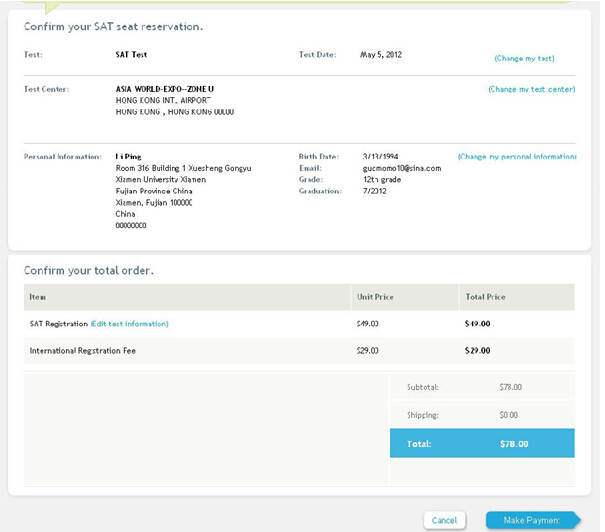The width and height of the screenshot is (605, 532).
Task: Click the email address gucmomo10@sina.com
Action: [401, 168]
